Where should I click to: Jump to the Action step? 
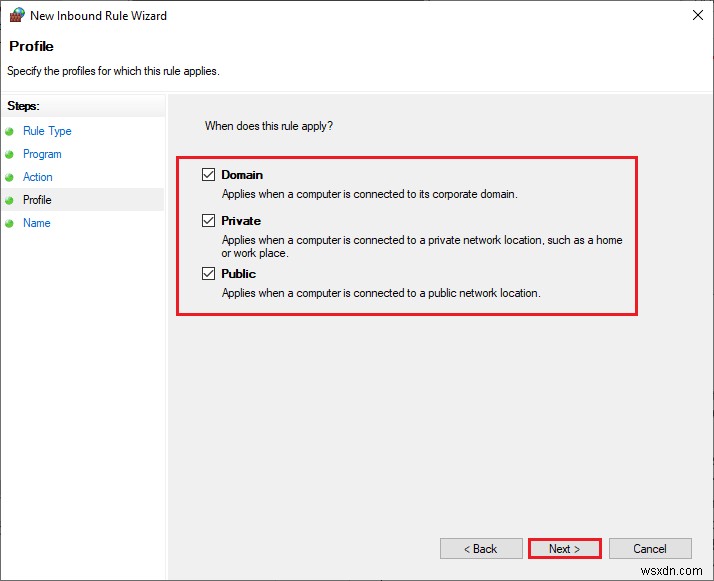38,177
